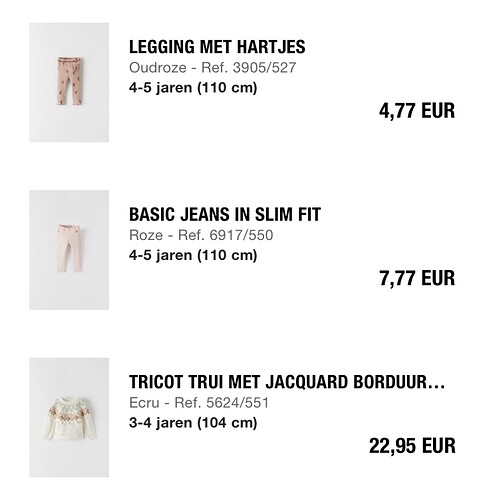The image size is (498, 500).
Task: Click reference number 6917/550
Action: 241,235
